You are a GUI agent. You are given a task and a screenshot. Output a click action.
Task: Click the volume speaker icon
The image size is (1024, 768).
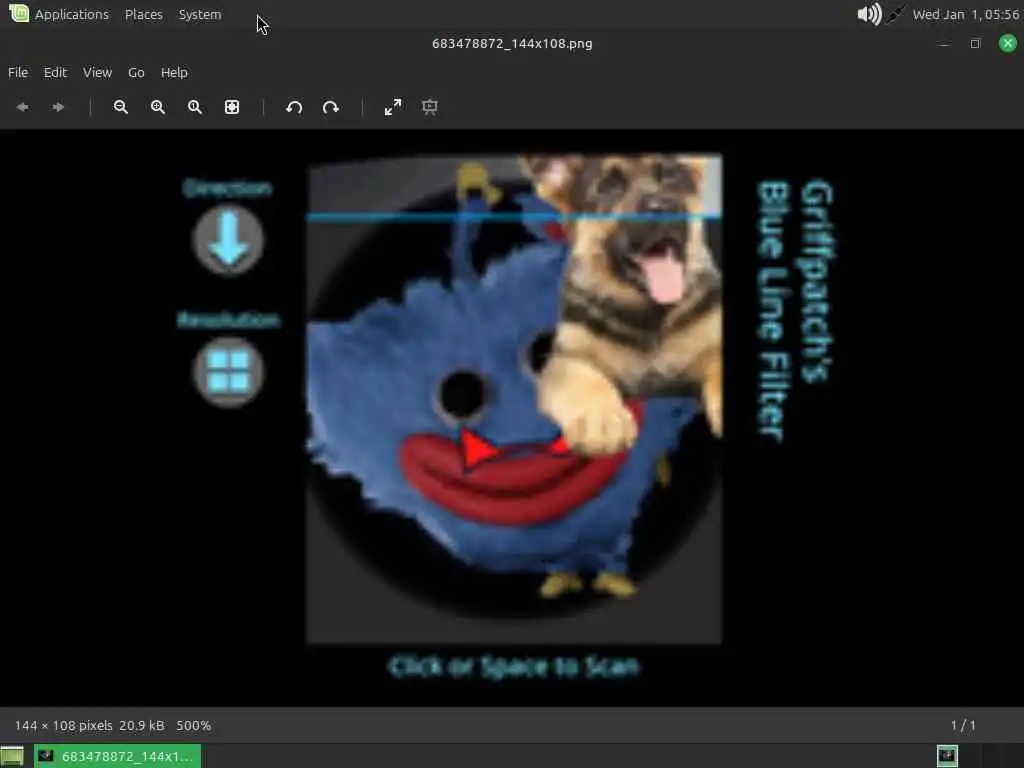click(x=869, y=14)
